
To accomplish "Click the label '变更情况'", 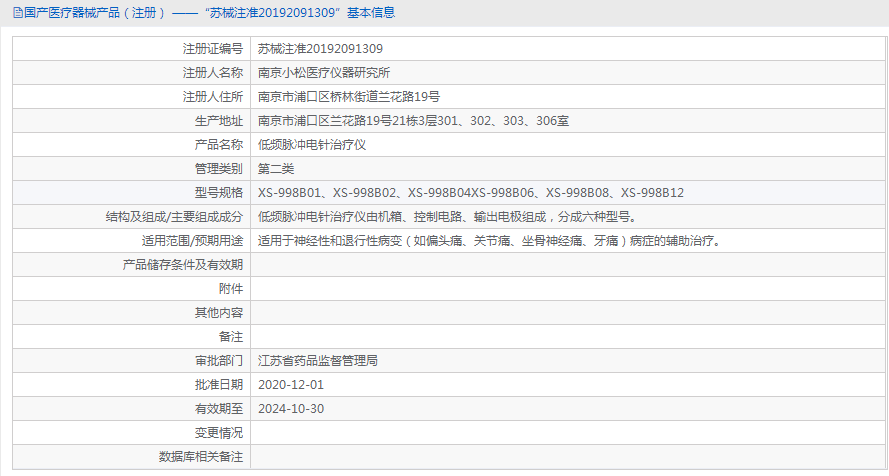I will pyautogui.click(x=219, y=433).
